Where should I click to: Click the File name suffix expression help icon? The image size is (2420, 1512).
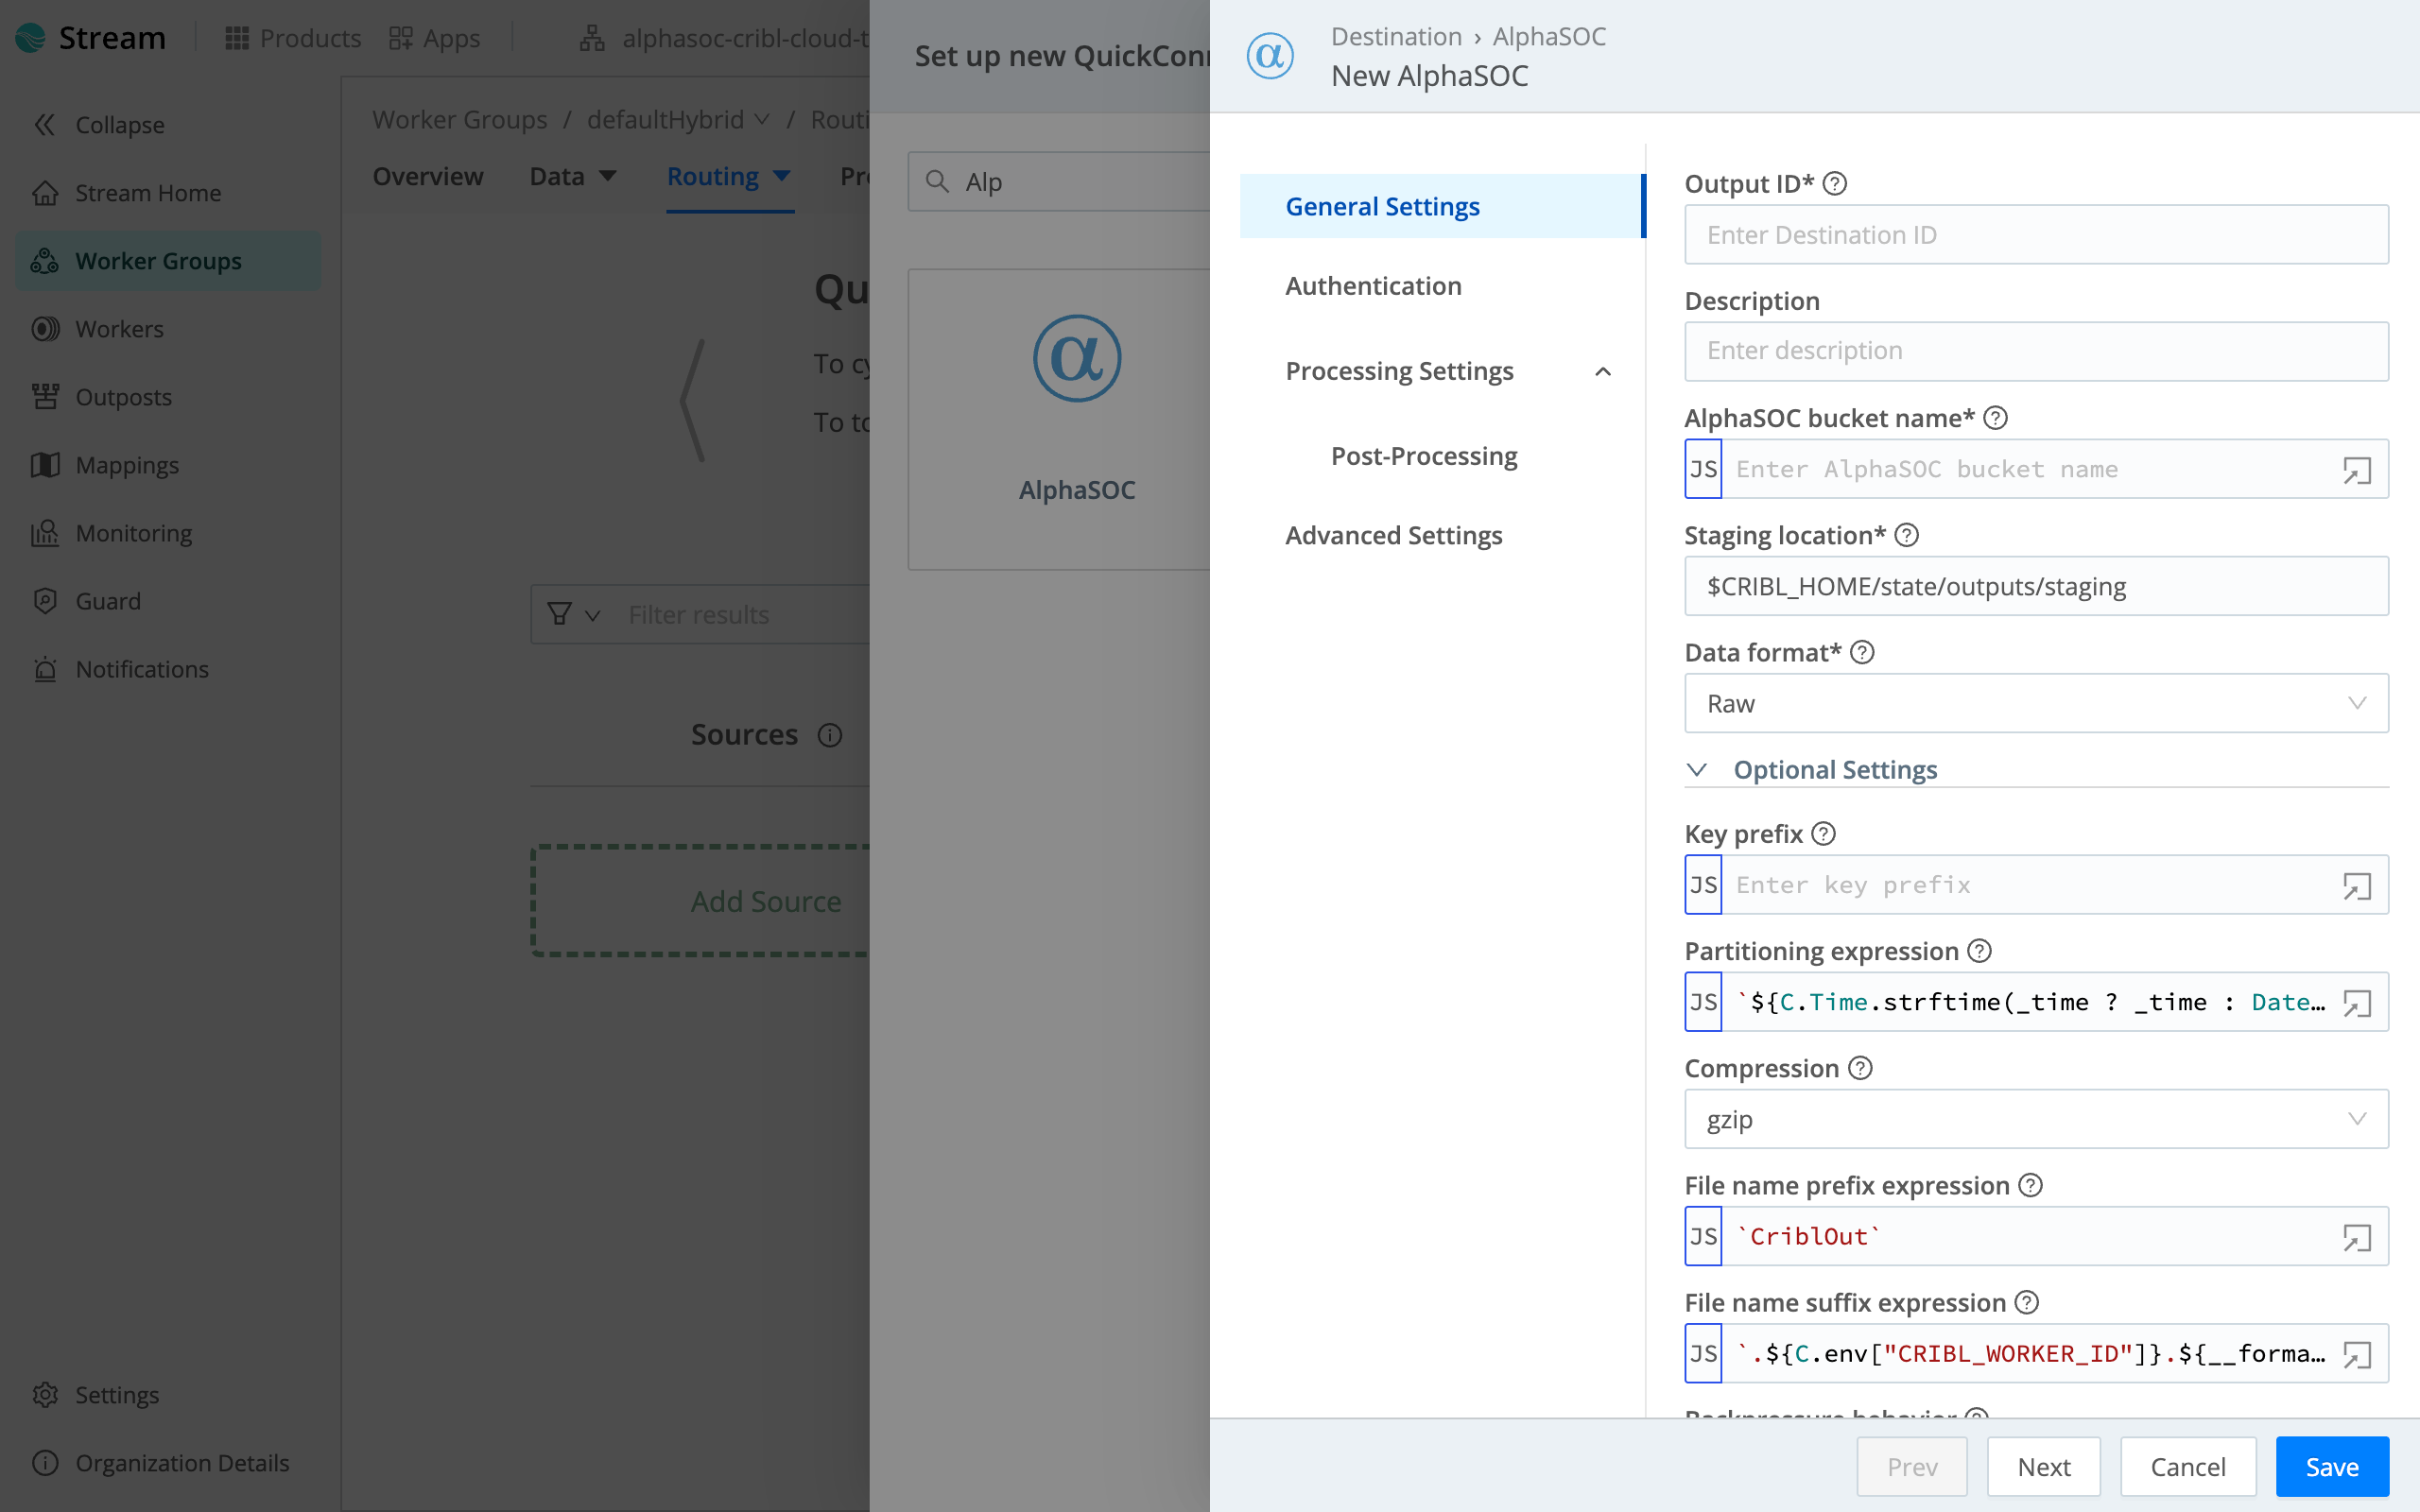2027,1302
